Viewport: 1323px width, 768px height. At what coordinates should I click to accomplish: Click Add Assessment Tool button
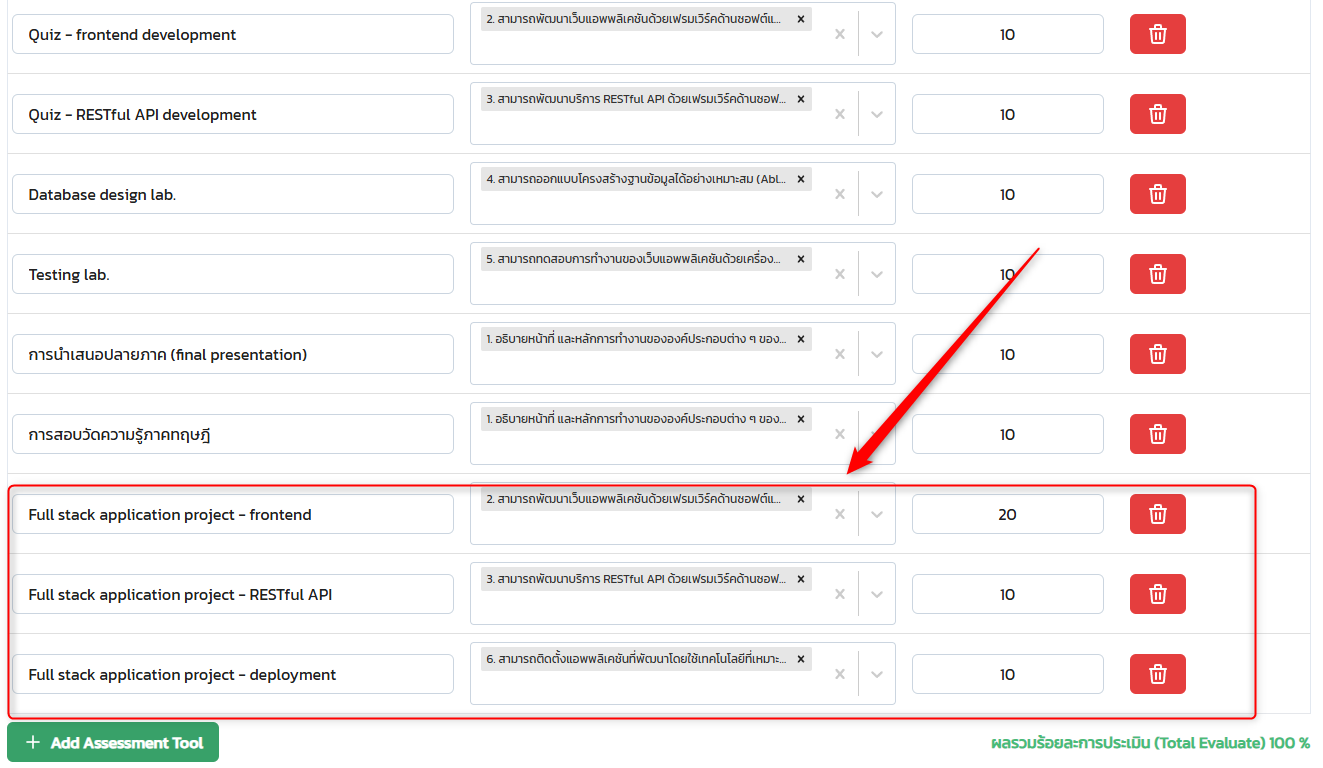coord(113,742)
